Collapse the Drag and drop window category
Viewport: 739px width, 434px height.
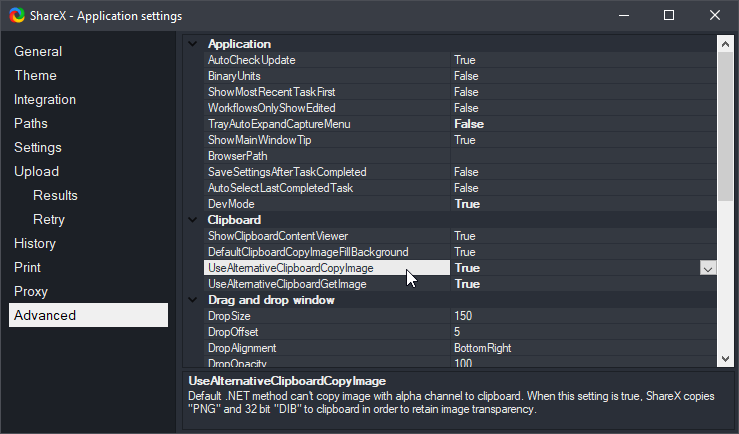point(192,300)
